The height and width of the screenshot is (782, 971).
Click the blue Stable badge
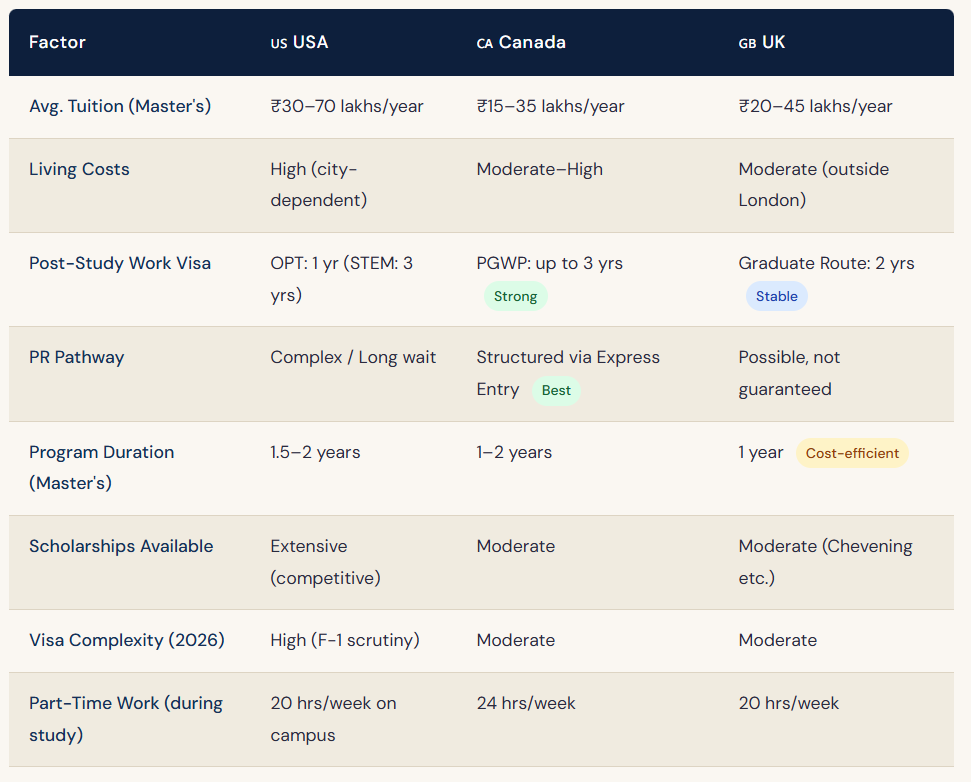(x=777, y=296)
